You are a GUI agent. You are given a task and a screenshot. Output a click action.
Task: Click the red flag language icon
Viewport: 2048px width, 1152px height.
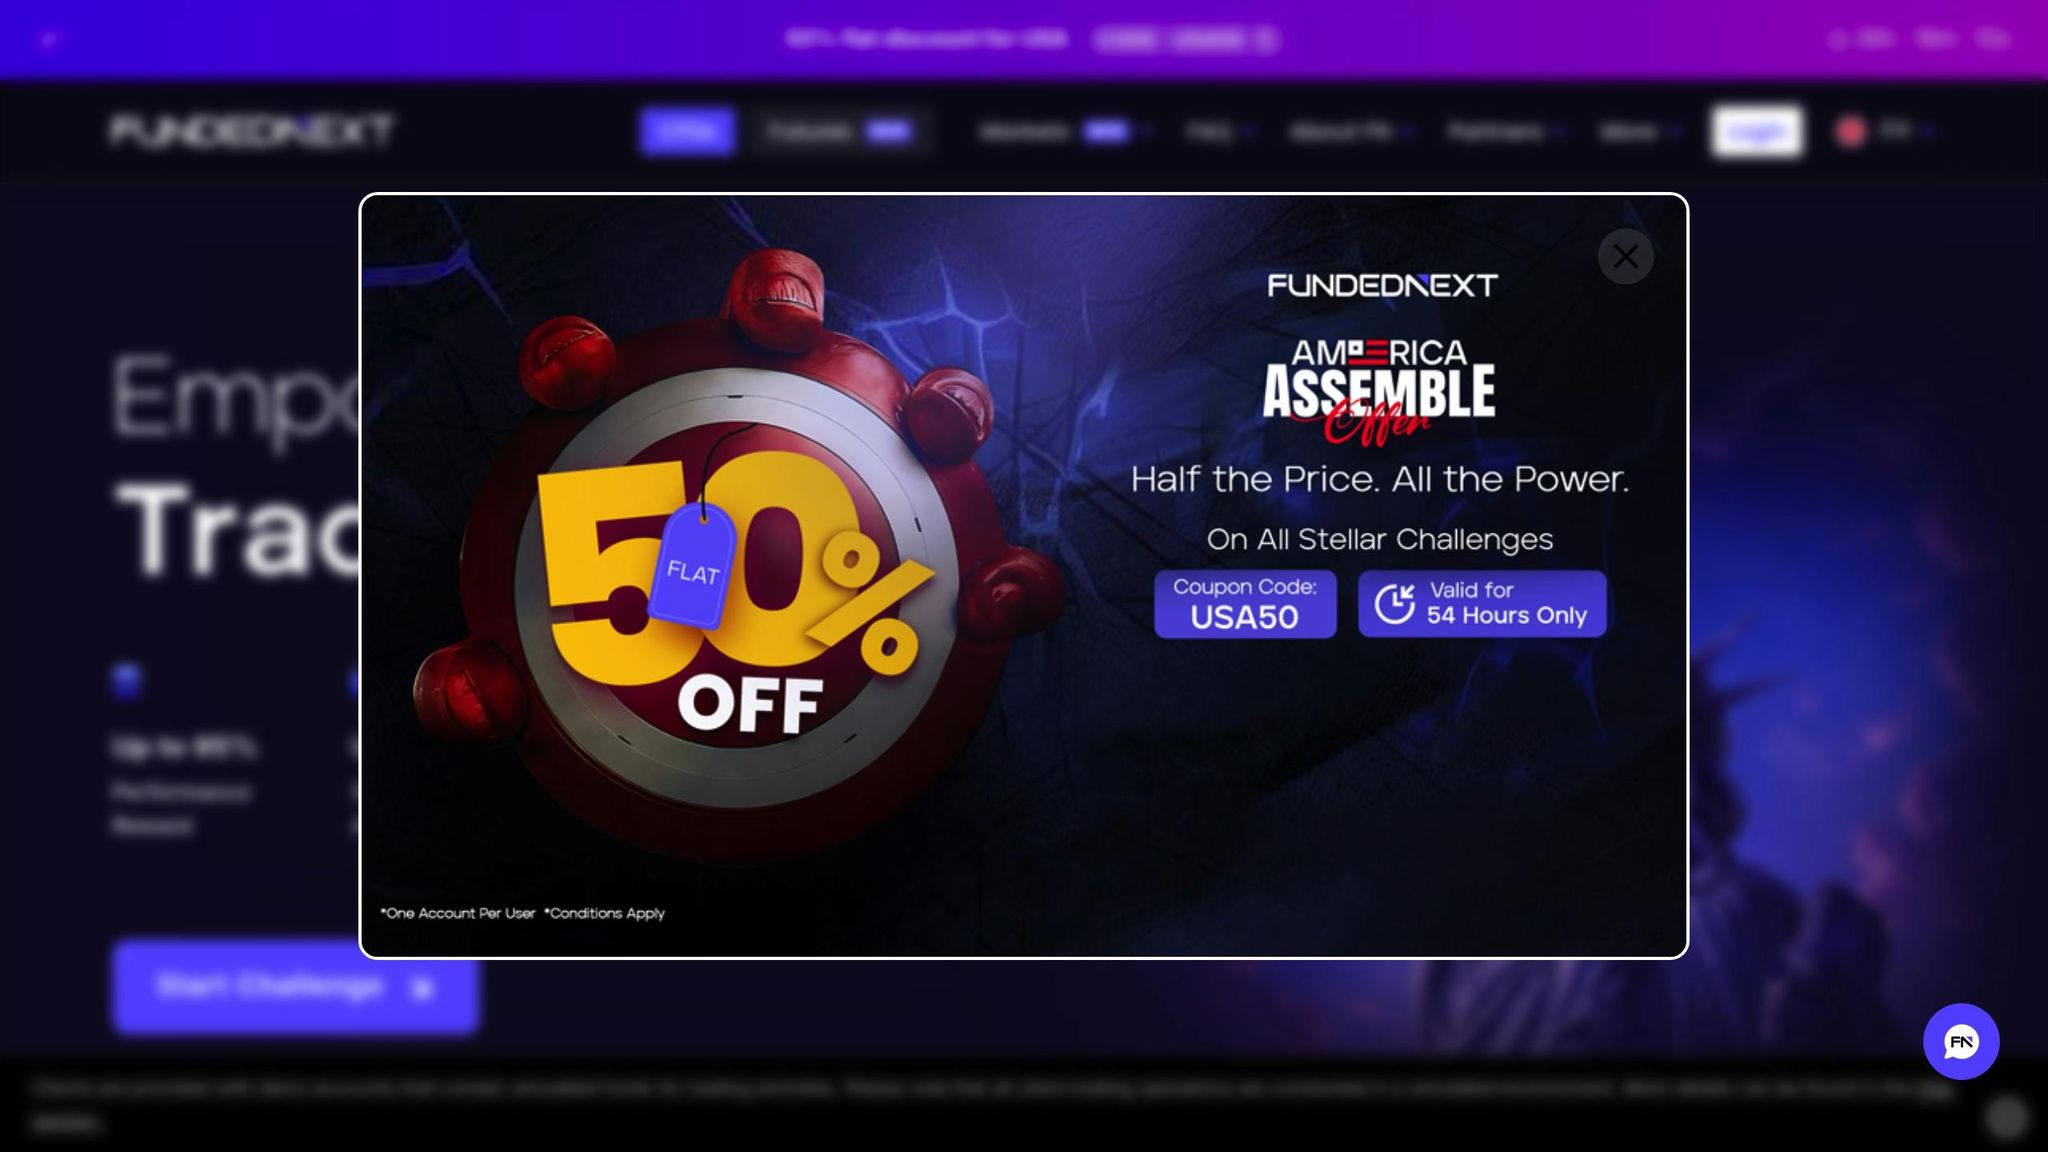coord(1851,131)
